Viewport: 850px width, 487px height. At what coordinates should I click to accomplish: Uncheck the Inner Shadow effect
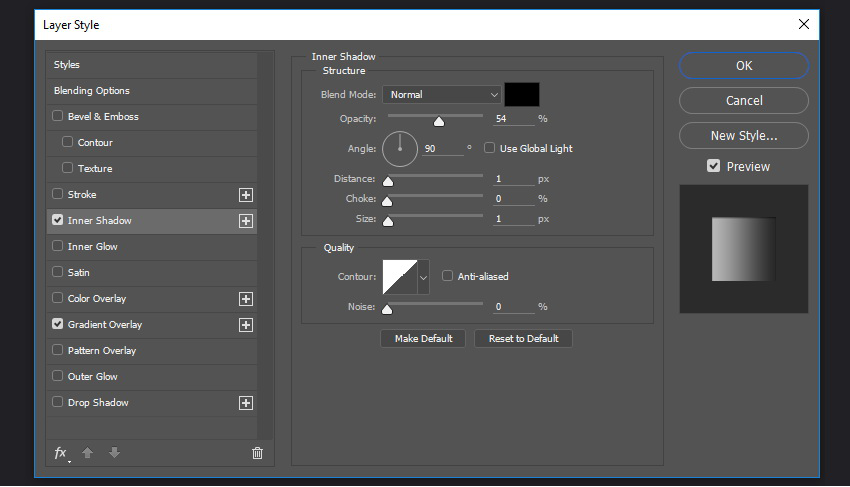click(57, 220)
